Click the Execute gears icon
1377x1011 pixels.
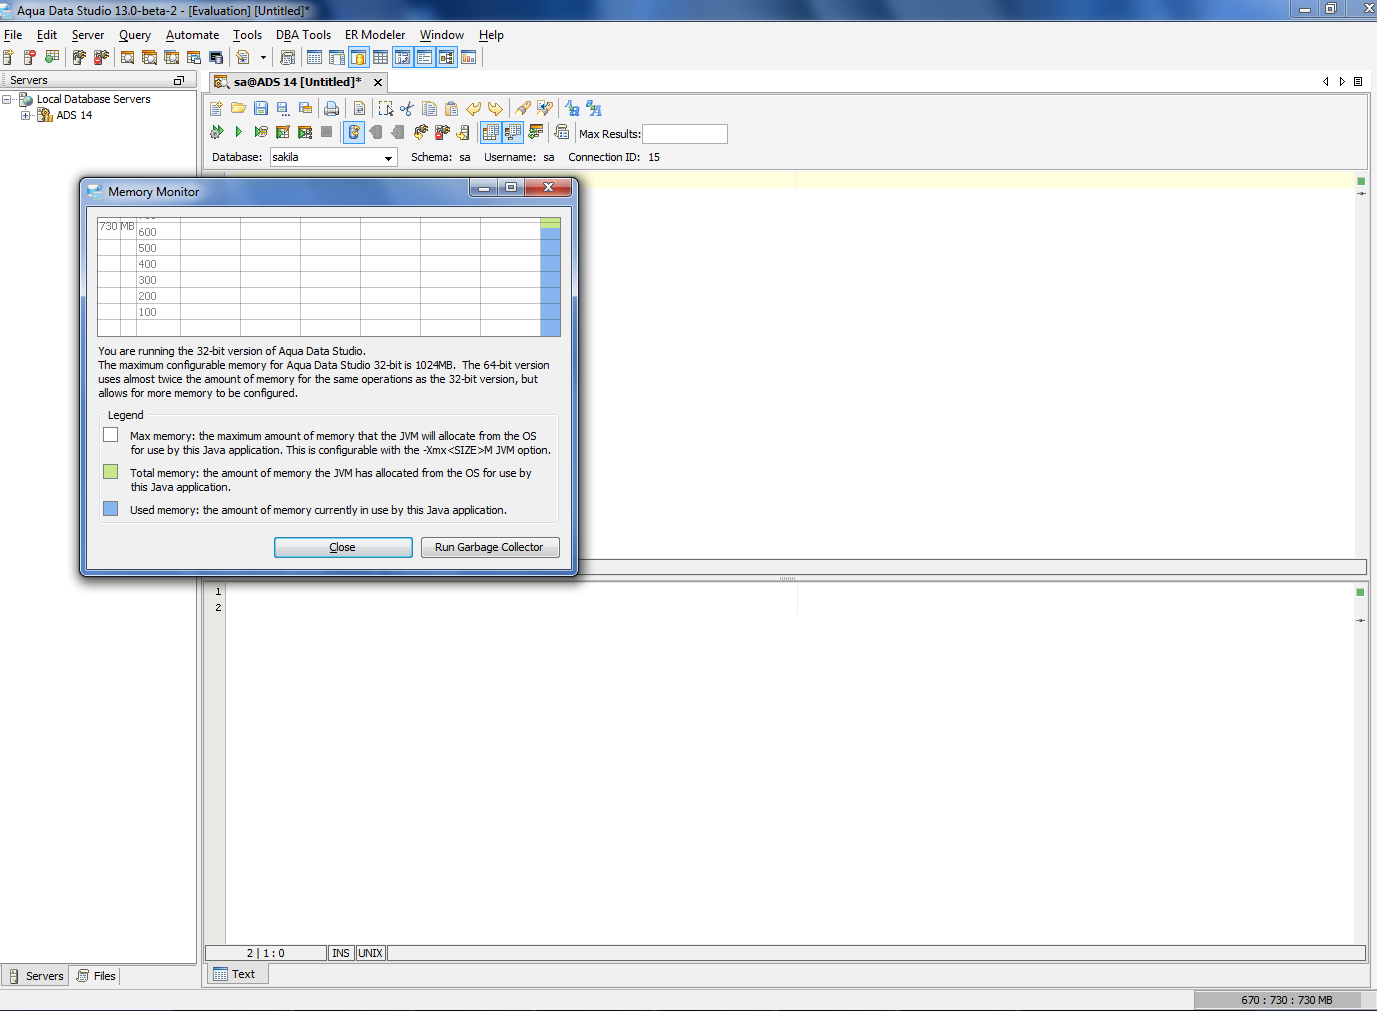point(216,132)
